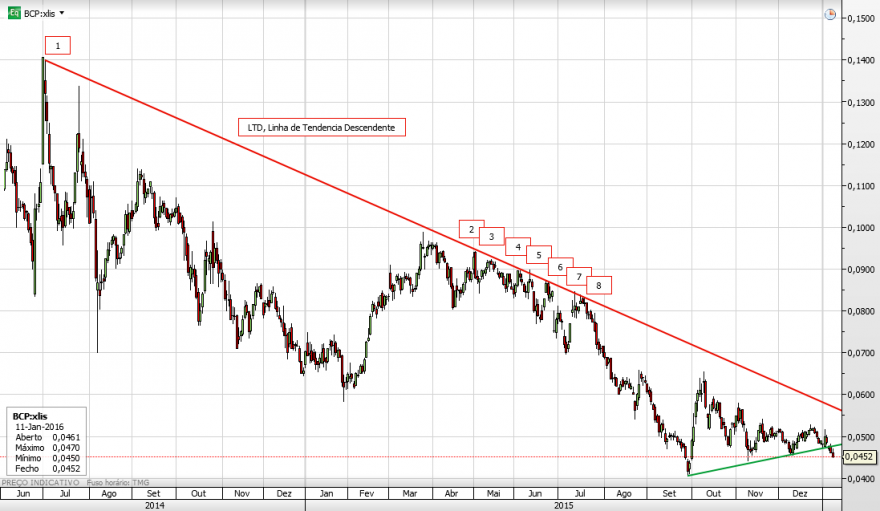Click the 0,1500 price axis label
This screenshot has width=880, height=511.
861,19
